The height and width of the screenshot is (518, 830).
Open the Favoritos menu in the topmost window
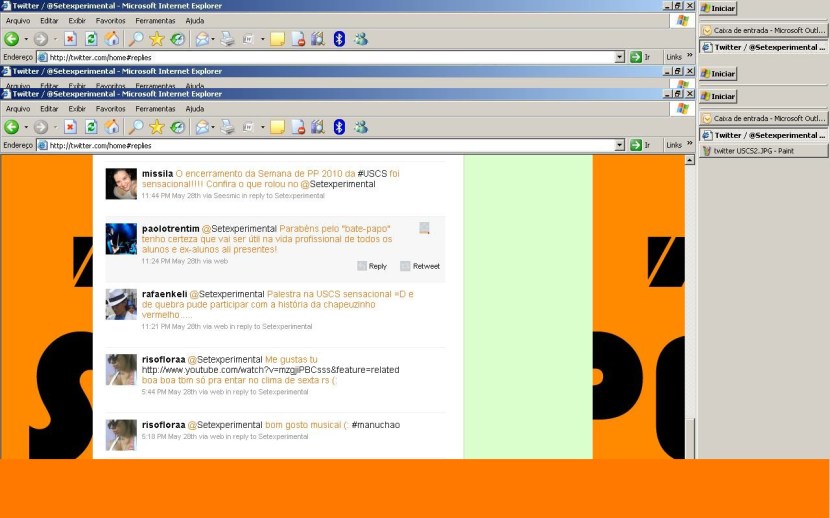110,20
